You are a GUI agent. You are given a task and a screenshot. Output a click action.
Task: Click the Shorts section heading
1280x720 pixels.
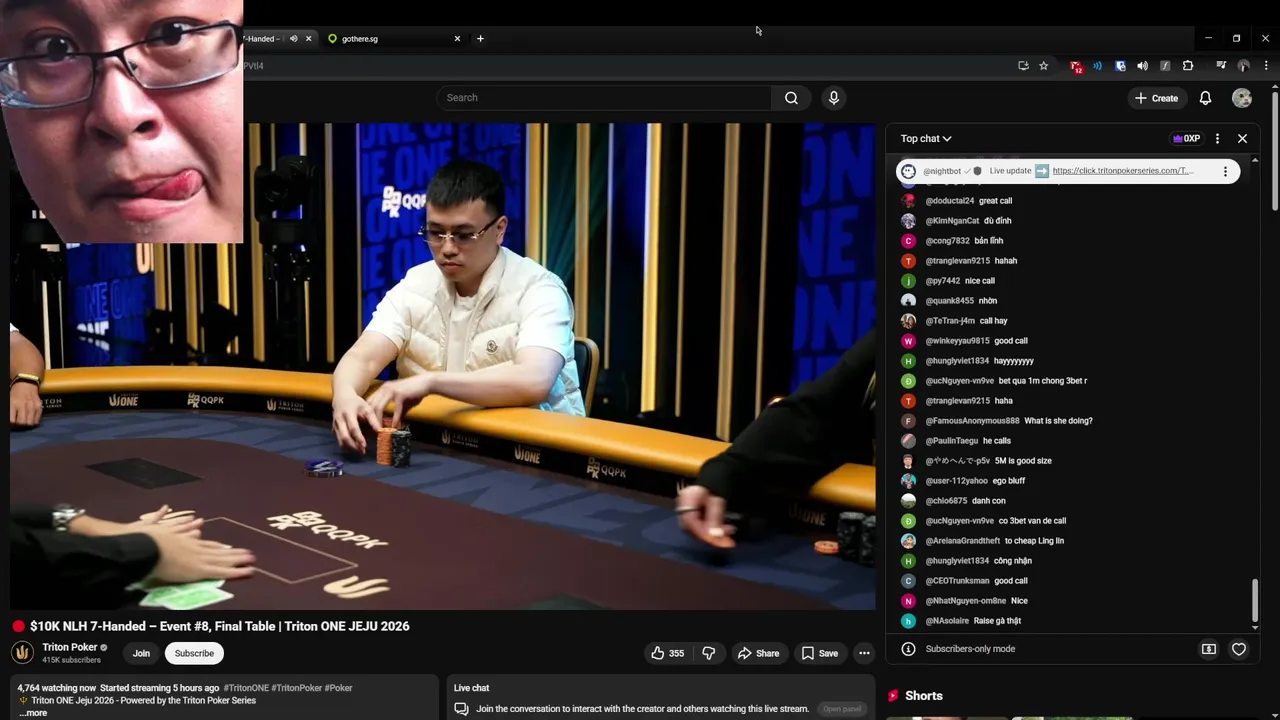(x=924, y=696)
